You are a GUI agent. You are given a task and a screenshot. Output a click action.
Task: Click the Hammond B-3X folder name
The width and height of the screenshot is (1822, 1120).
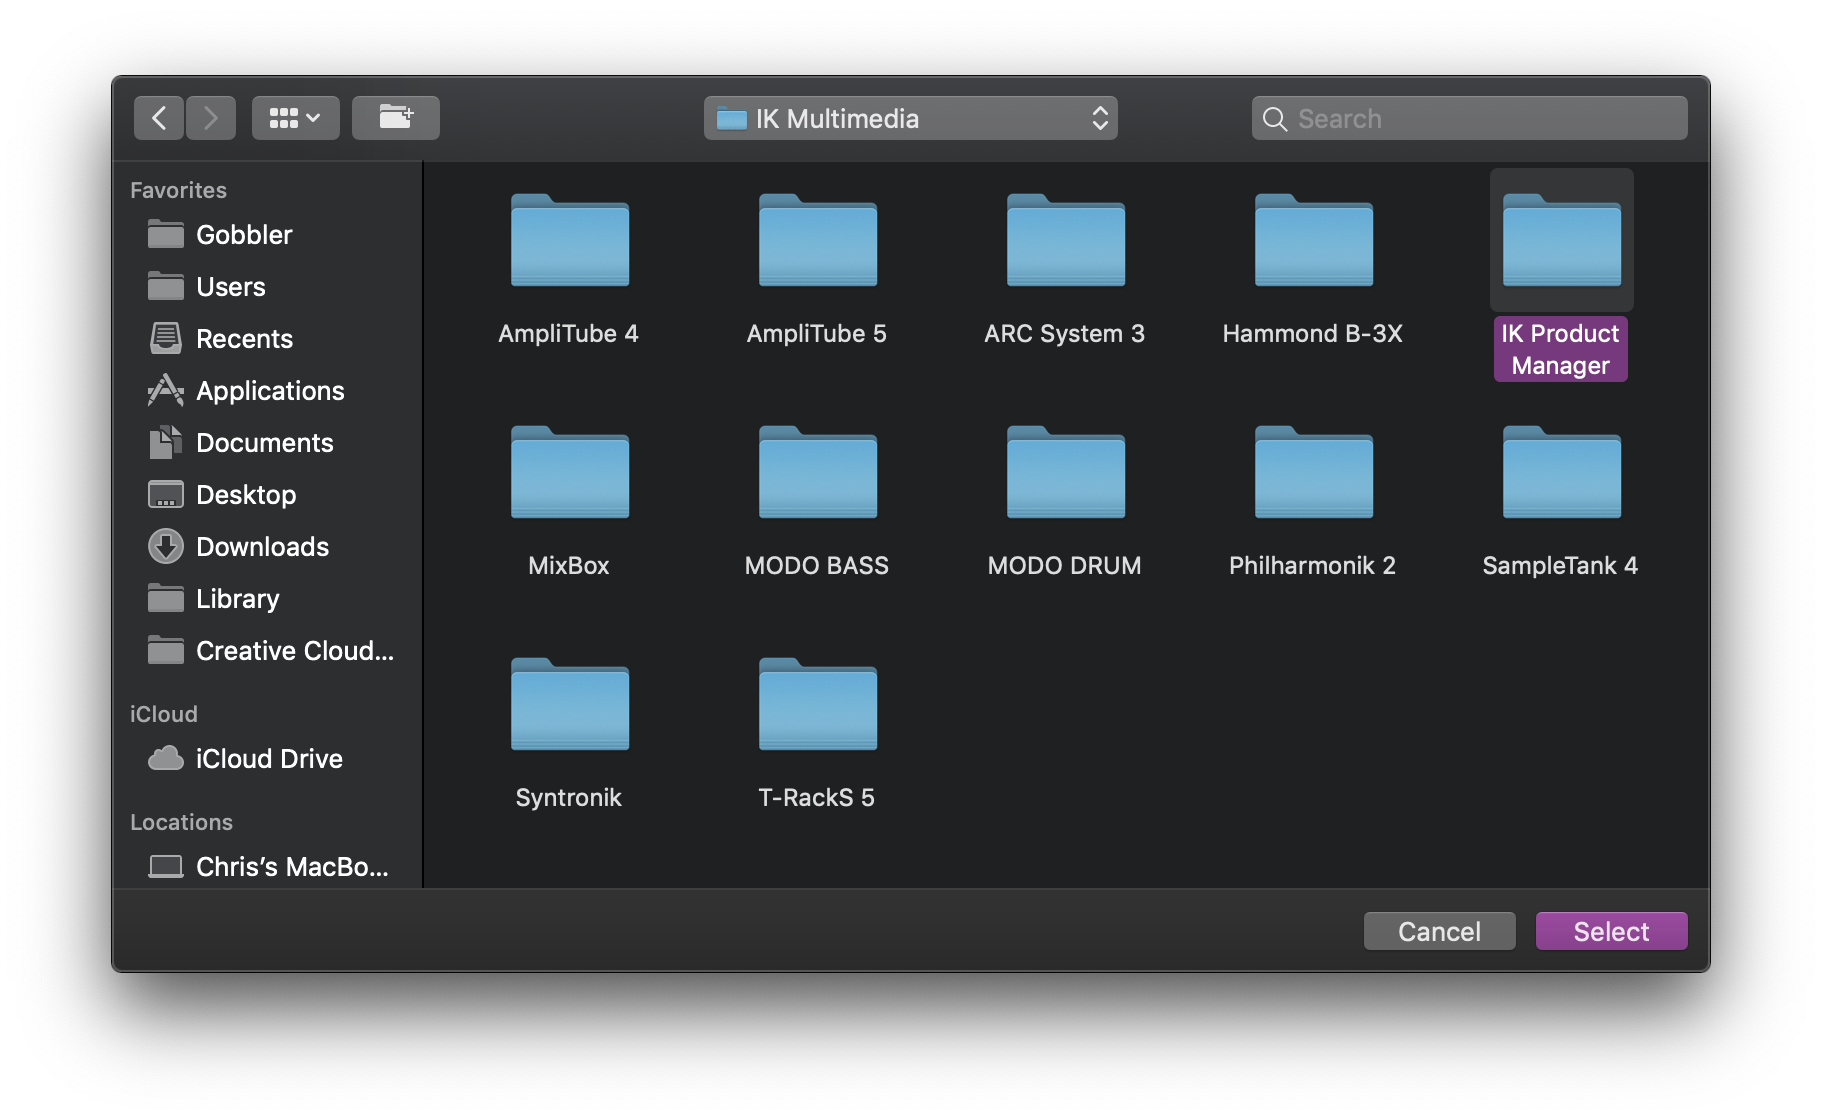pos(1313,334)
